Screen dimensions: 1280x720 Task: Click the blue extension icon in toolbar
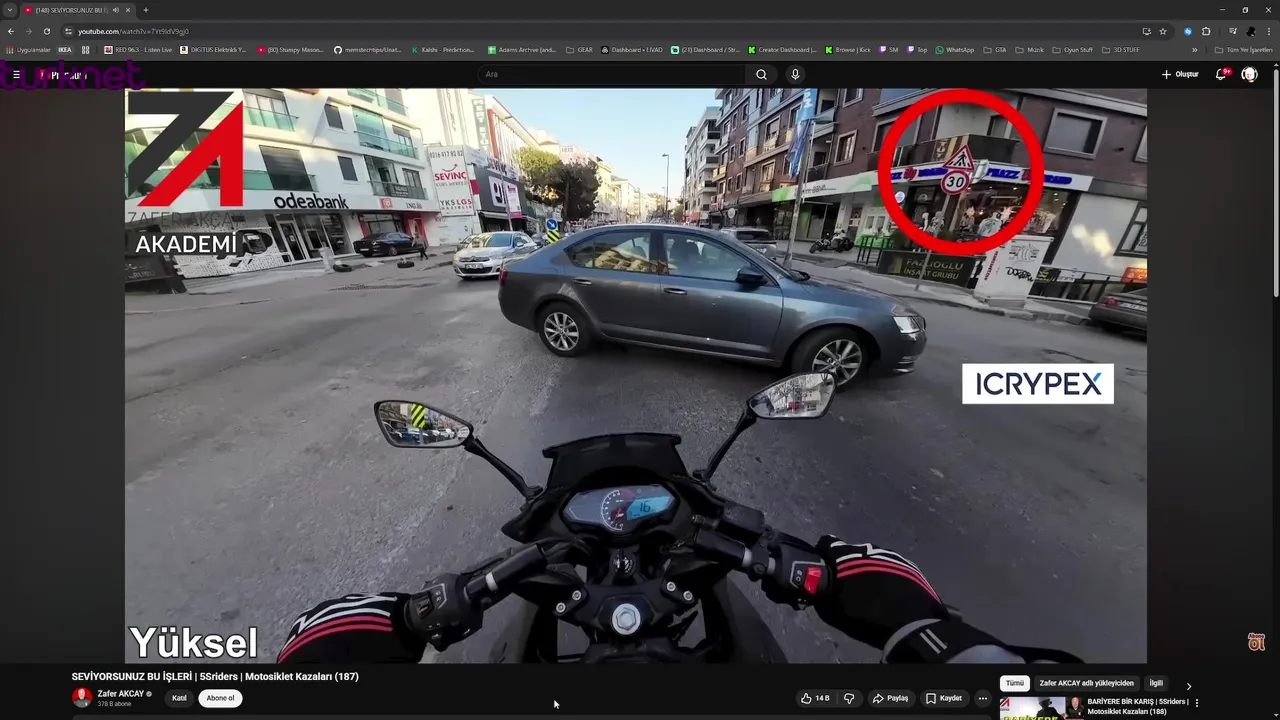1188,31
